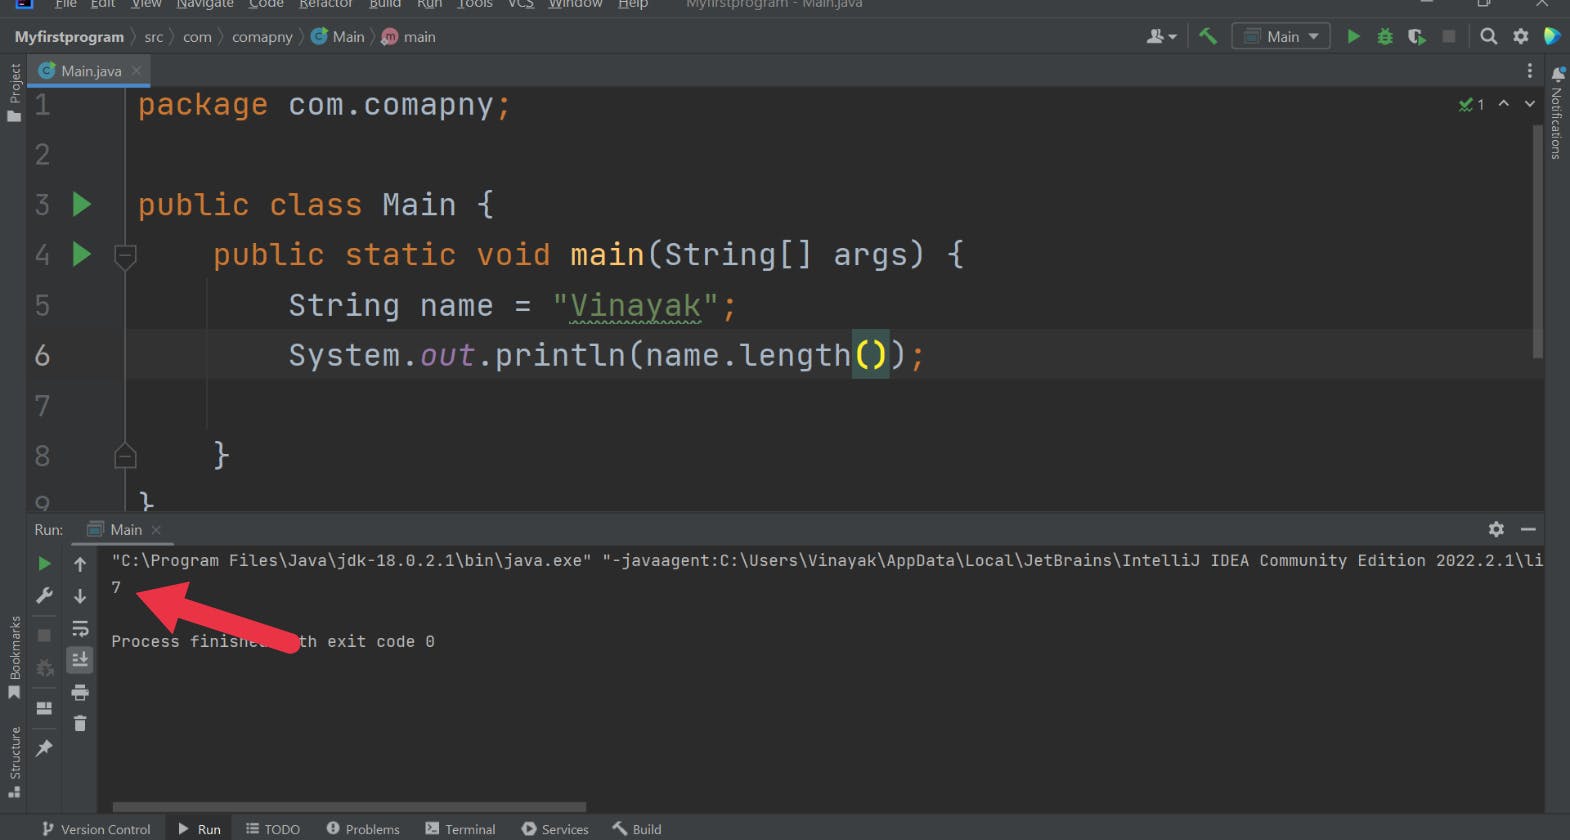The height and width of the screenshot is (840, 1570).
Task: Close the Main tab in Run panel
Action: tap(156, 530)
